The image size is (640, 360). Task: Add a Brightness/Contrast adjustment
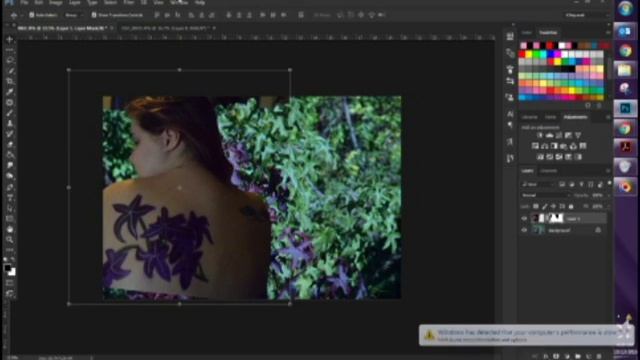(x=540, y=135)
